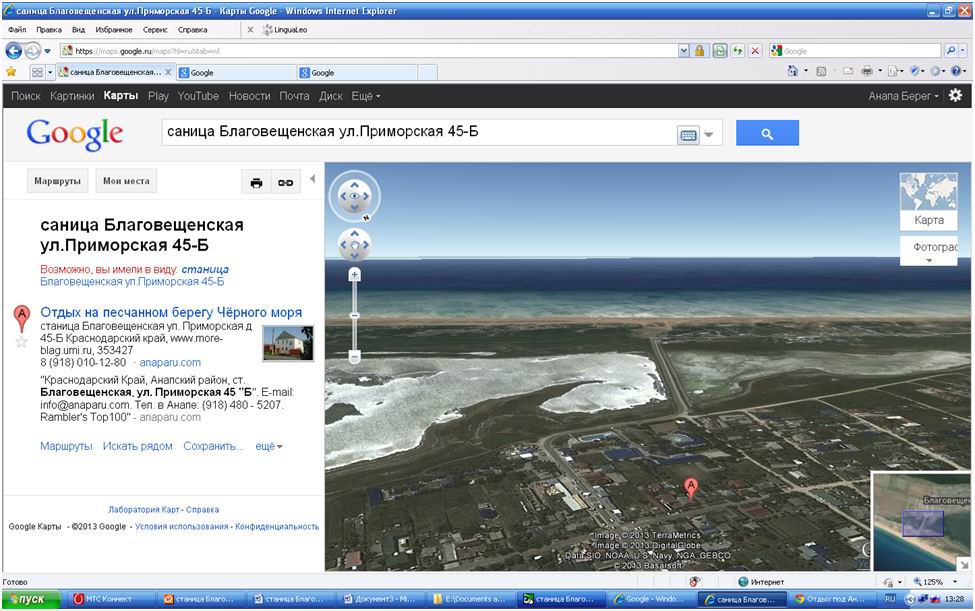Click the Quick Tabs grid icon

tap(37, 72)
